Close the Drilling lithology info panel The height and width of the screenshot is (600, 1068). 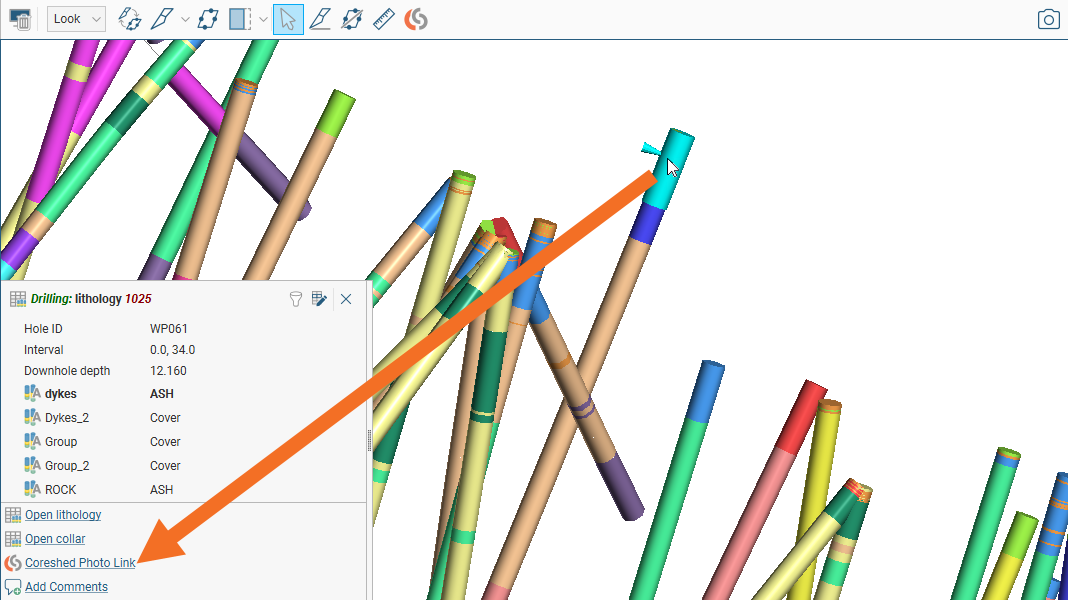coord(346,299)
